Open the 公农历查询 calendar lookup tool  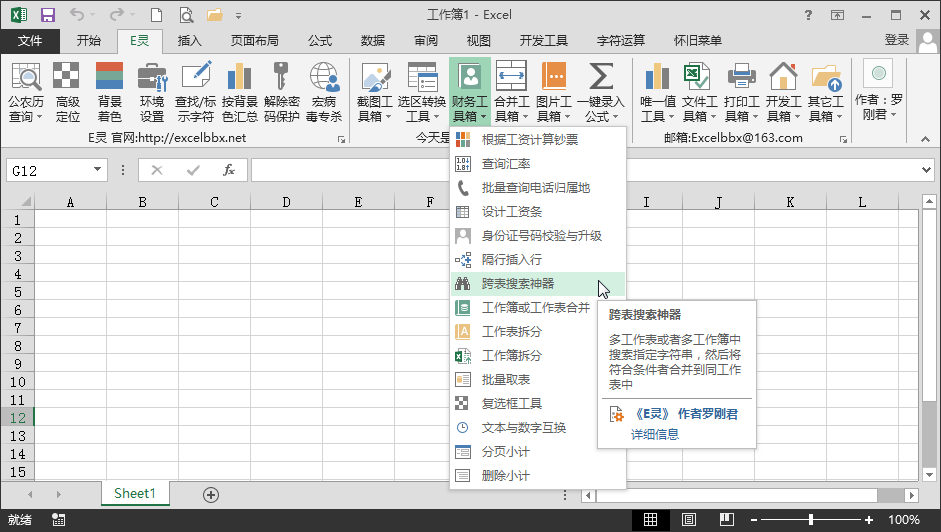click(26, 92)
